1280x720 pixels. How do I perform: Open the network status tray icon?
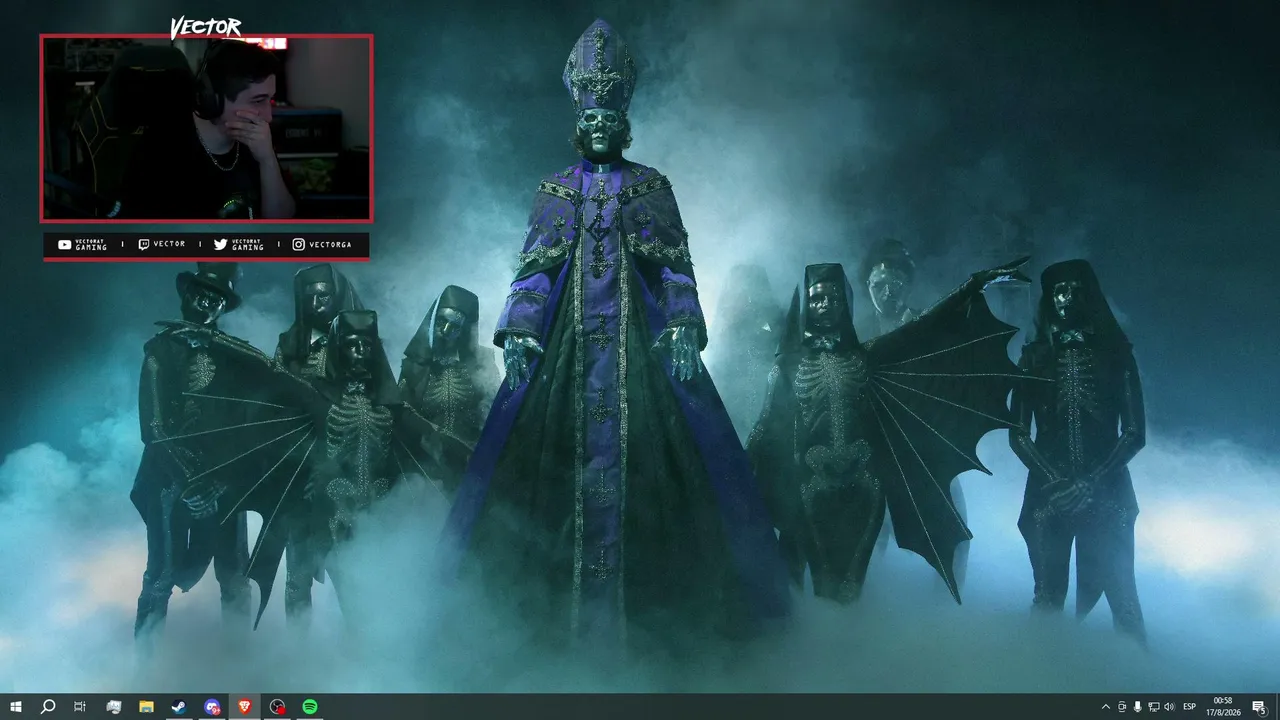[1153, 707]
